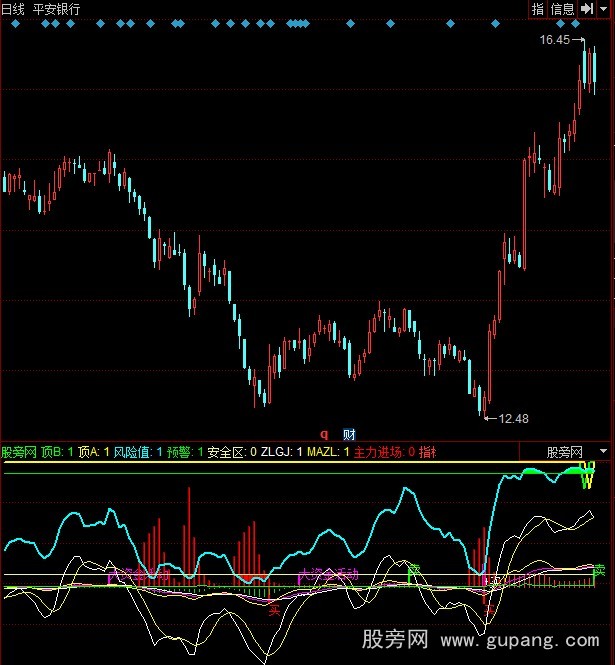Click the 主力进场 indicator parameter label
Screen dimensions: 615x665
point(380,452)
